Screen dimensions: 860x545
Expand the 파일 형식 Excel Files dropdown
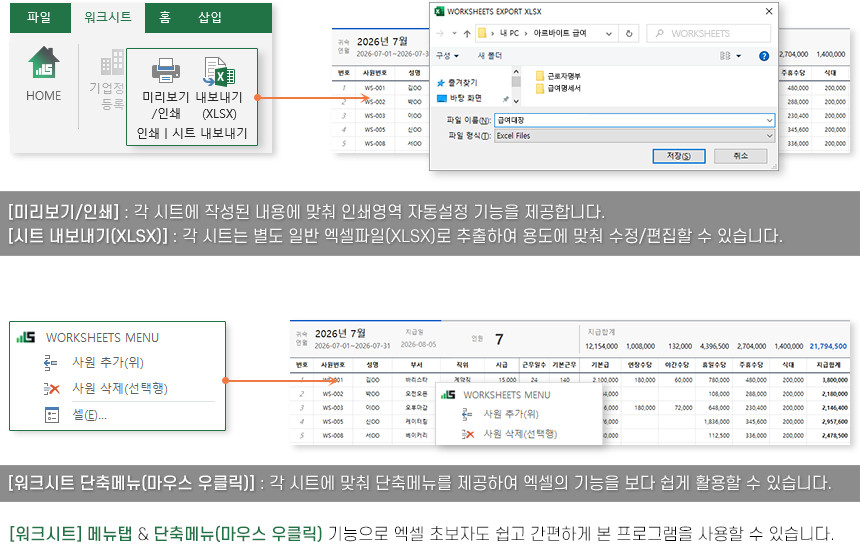[x=768, y=135]
